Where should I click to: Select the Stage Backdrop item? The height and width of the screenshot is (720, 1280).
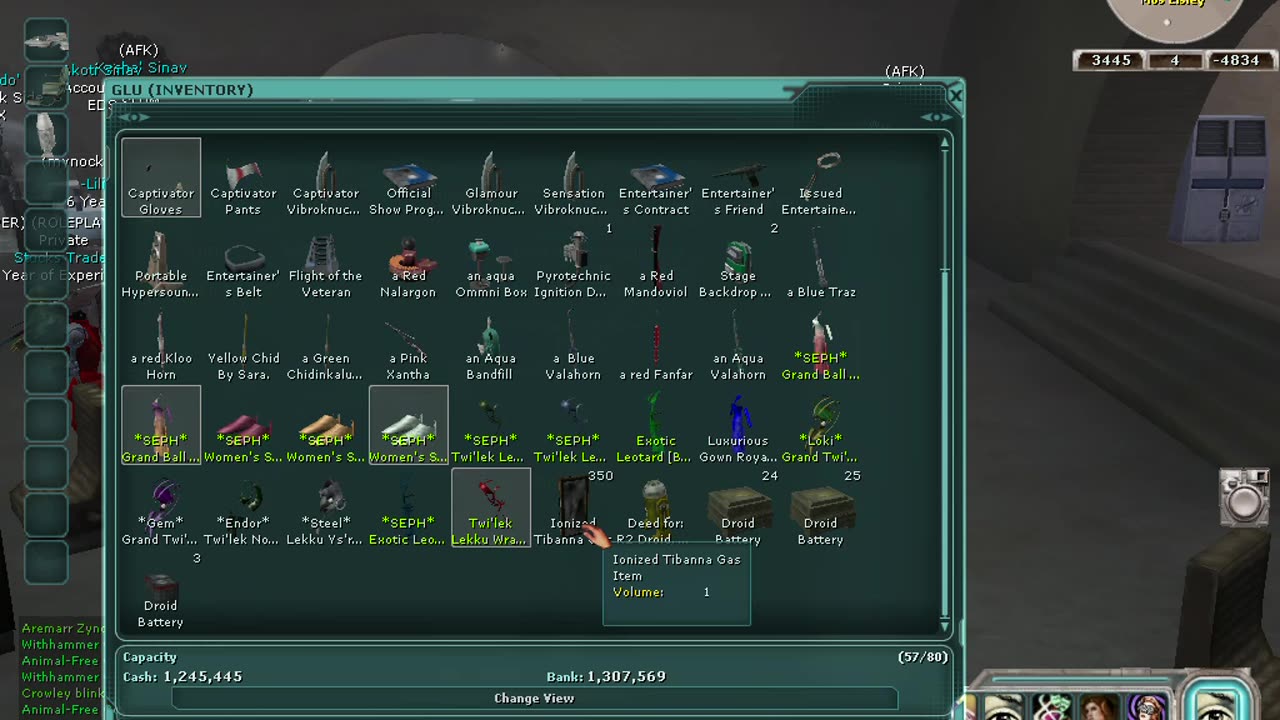pos(738,261)
